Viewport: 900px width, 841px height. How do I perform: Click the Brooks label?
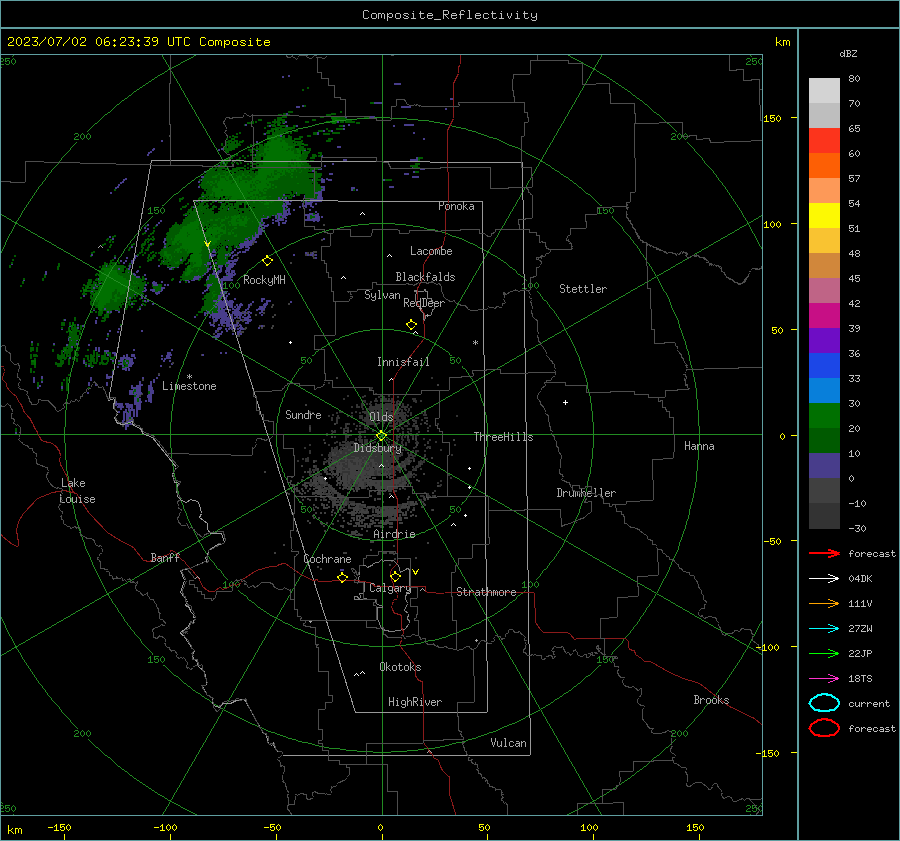click(x=711, y=700)
